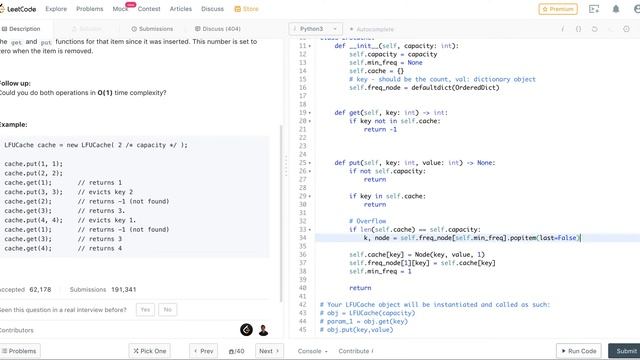Click the 'Follow up:' heading text
The height and width of the screenshot is (360, 640).
pyautogui.click(x=15, y=83)
